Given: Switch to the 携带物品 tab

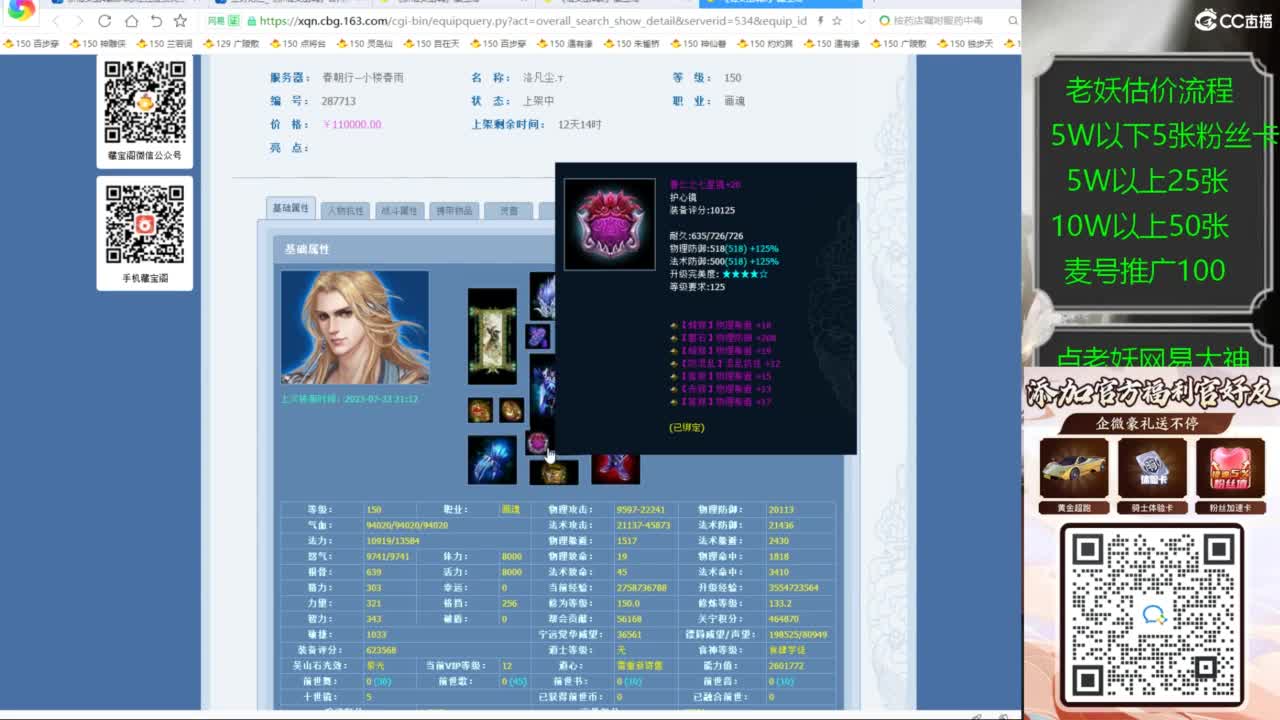Looking at the screenshot, I should tap(453, 211).
